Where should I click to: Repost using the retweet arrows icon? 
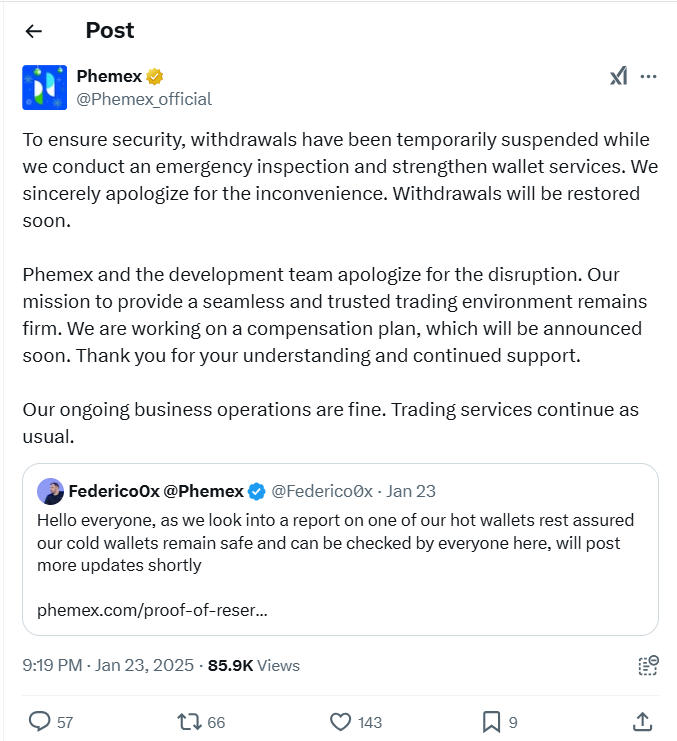point(189,722)
